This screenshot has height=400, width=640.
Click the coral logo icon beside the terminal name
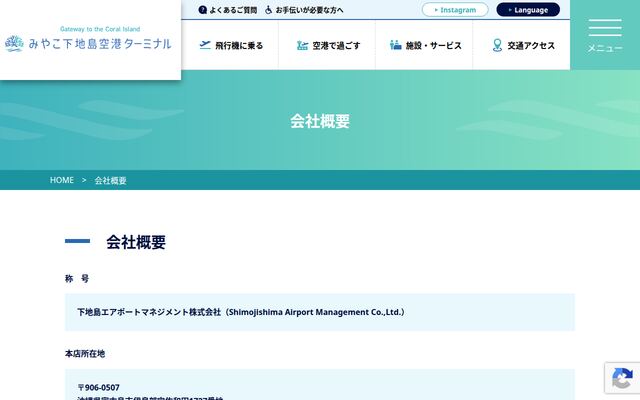[x=14, y=44]
